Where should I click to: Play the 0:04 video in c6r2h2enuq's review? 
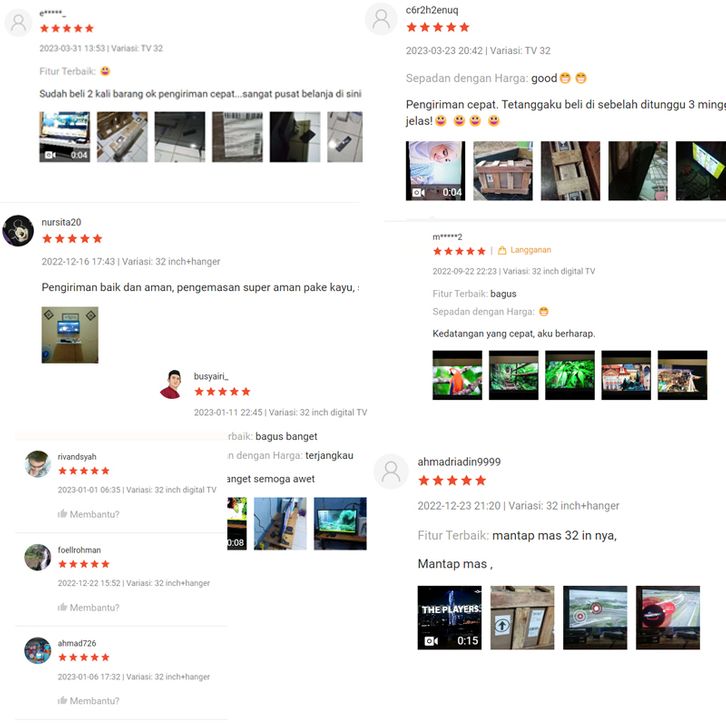click(x=435, y=171)
